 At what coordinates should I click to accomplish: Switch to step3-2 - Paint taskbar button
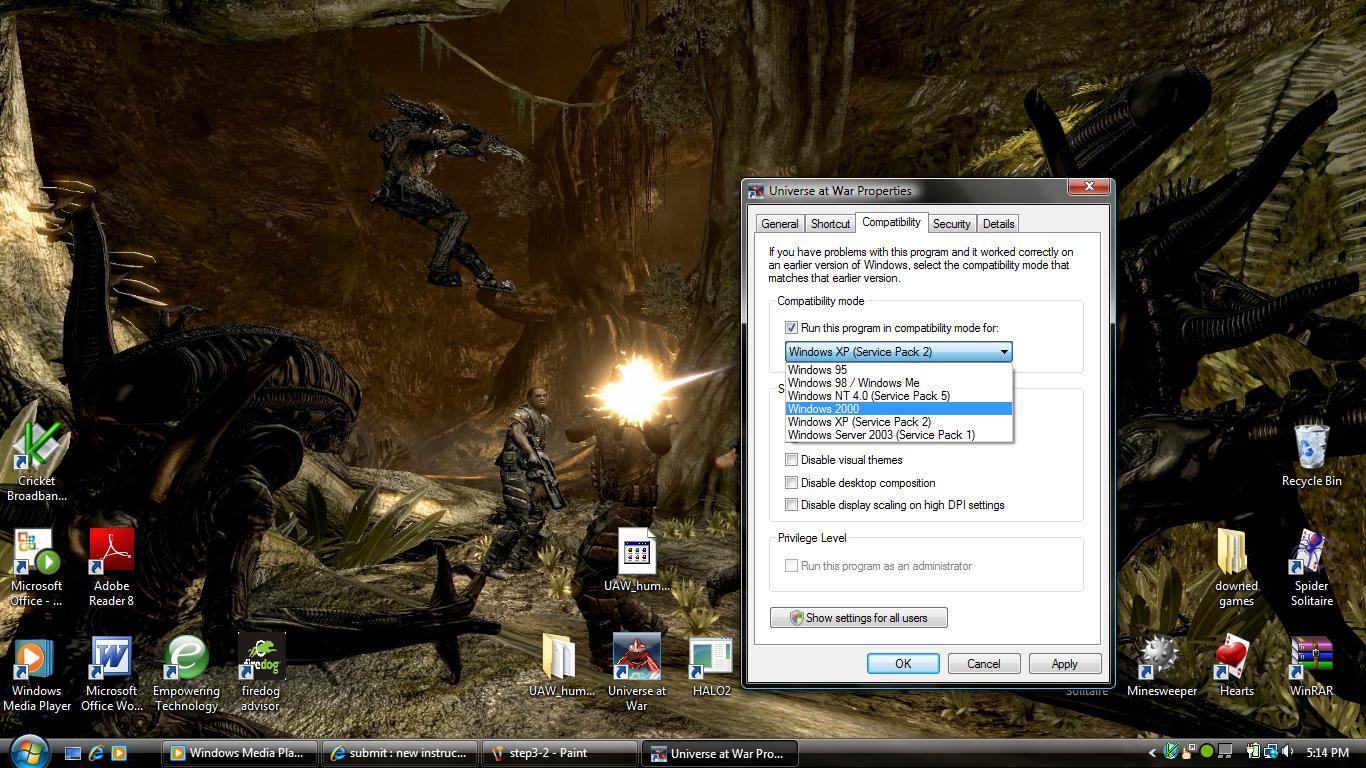(559, 753)
